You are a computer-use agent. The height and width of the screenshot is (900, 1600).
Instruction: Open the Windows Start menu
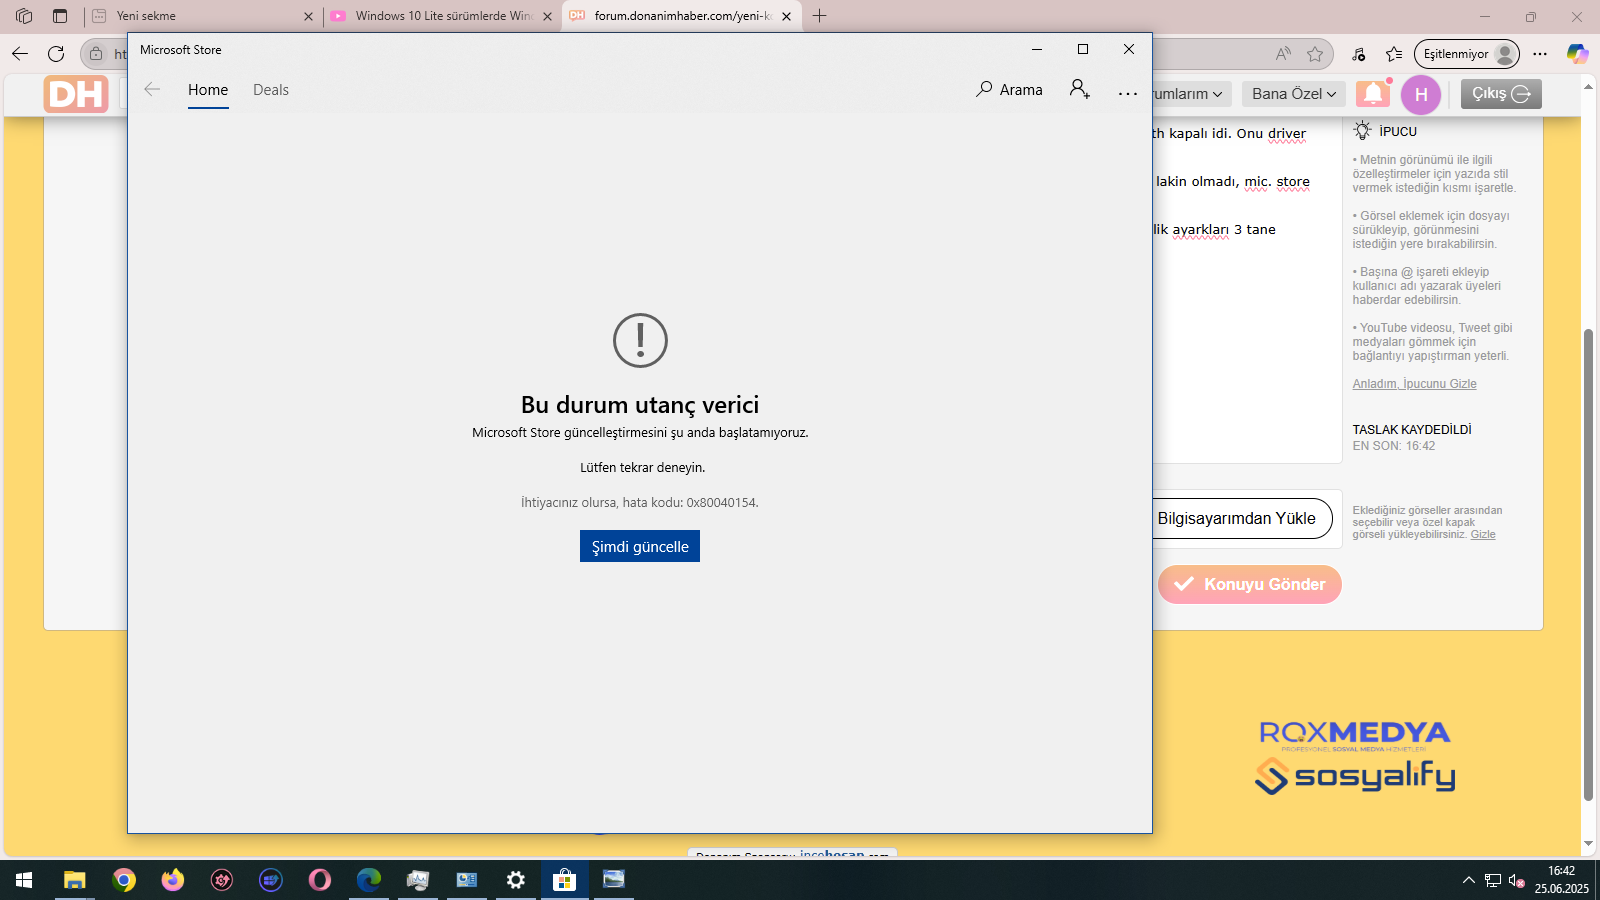point(24,880)
